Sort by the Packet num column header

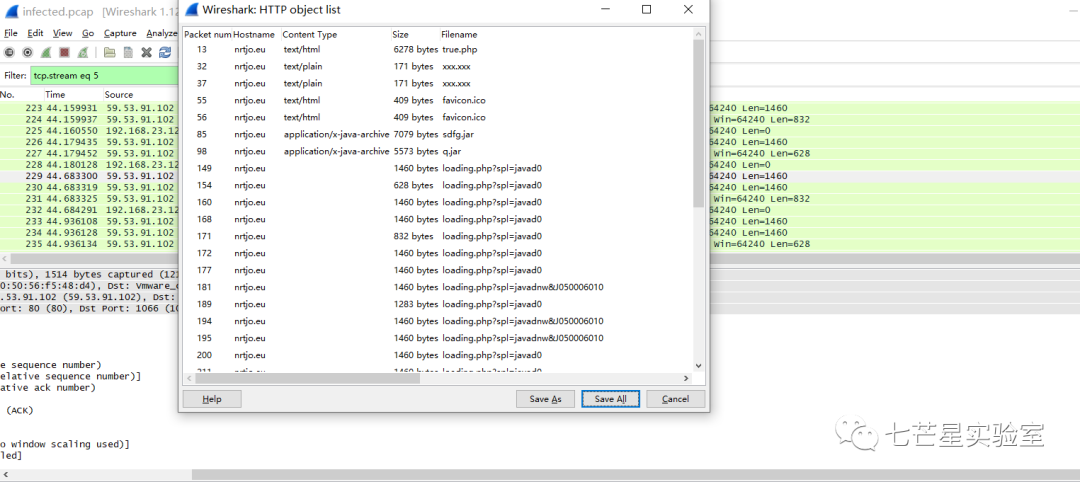(x=207, y=34)
